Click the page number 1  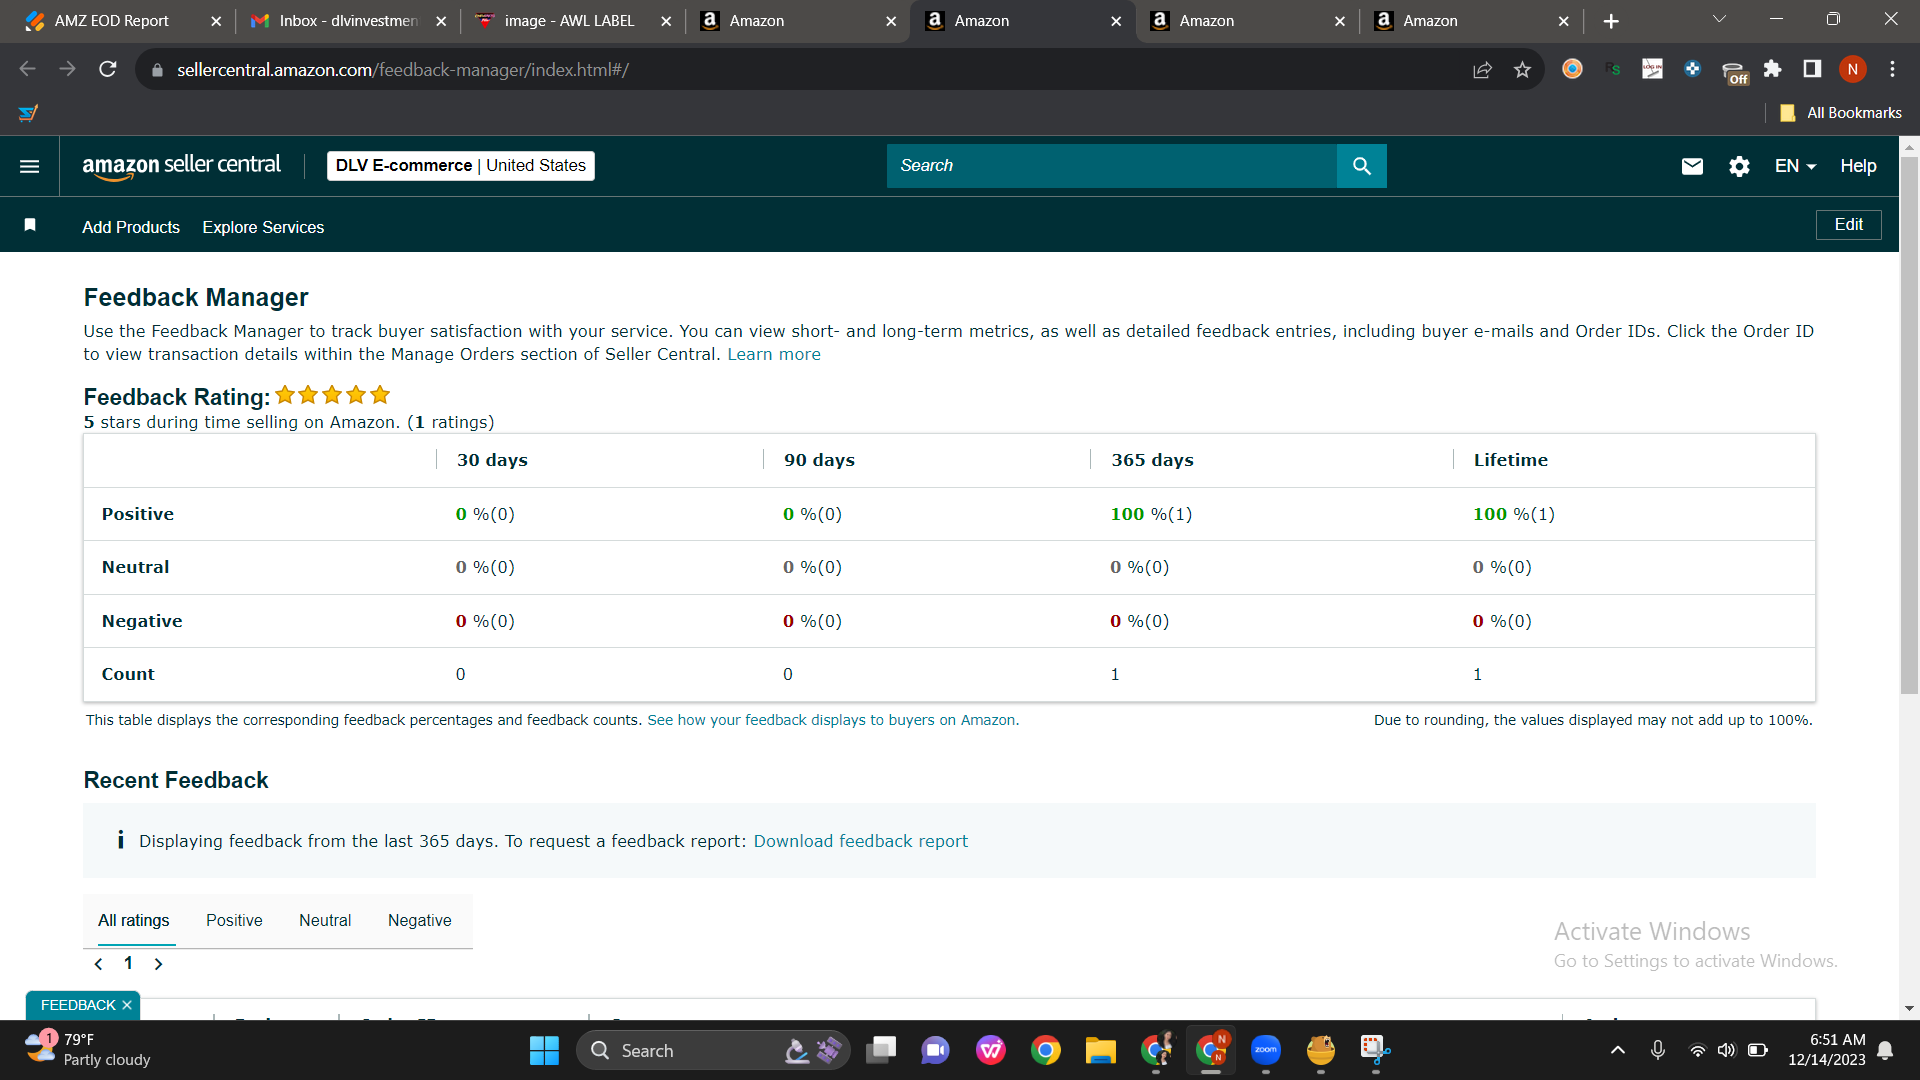(128, 963)
